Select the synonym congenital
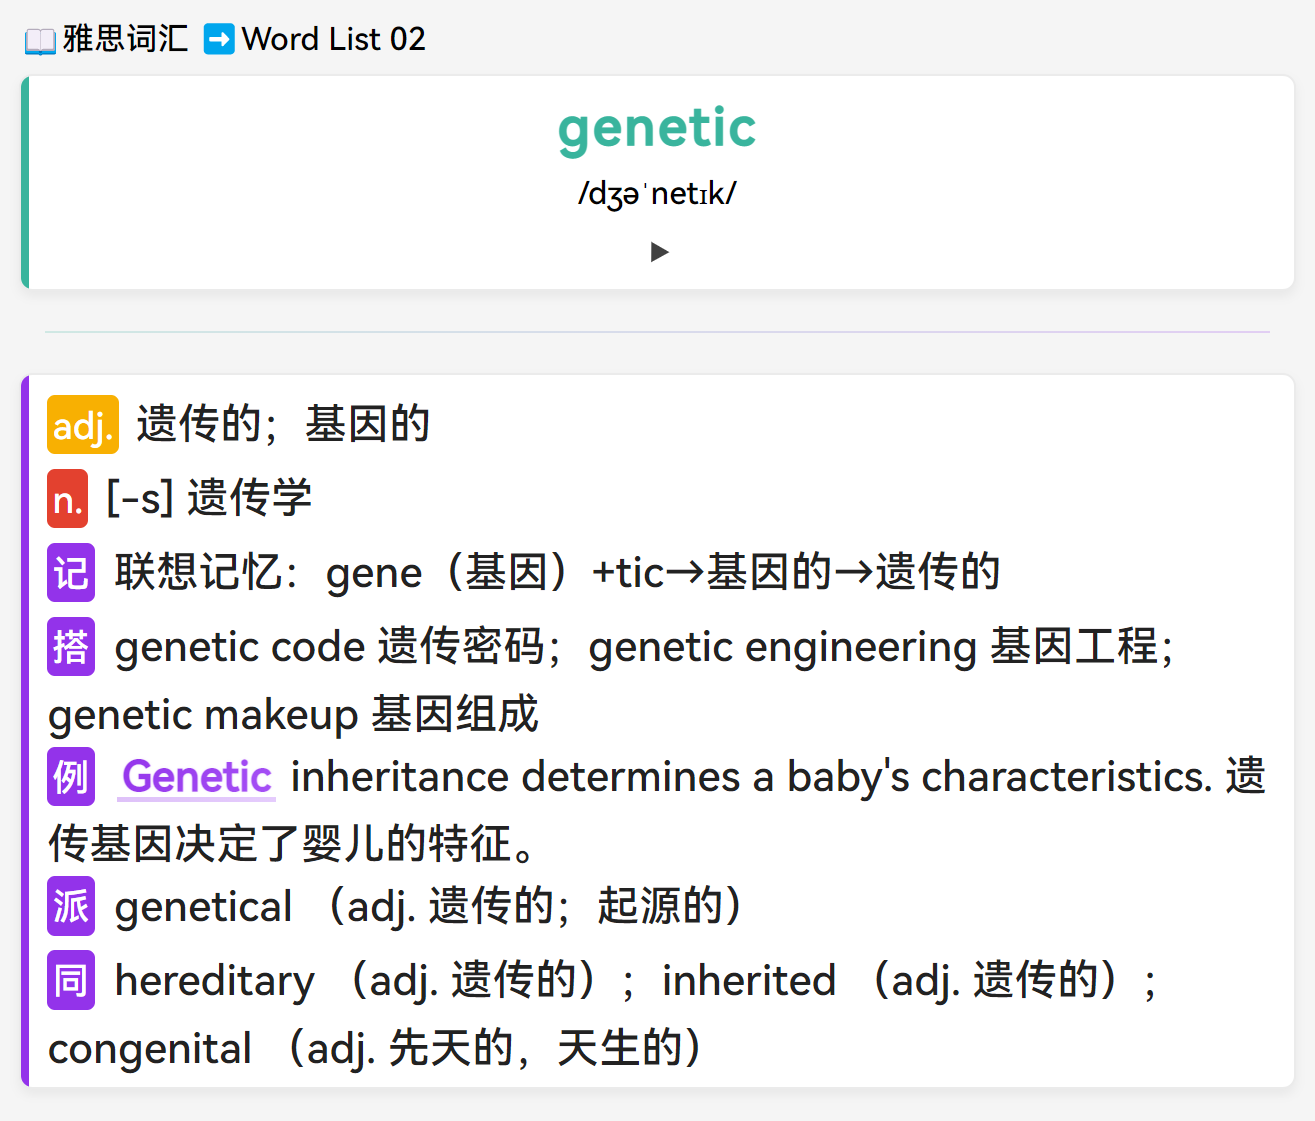Image resolution: width=1315 pixels, height=1121 pixels. pos(150,1049)
